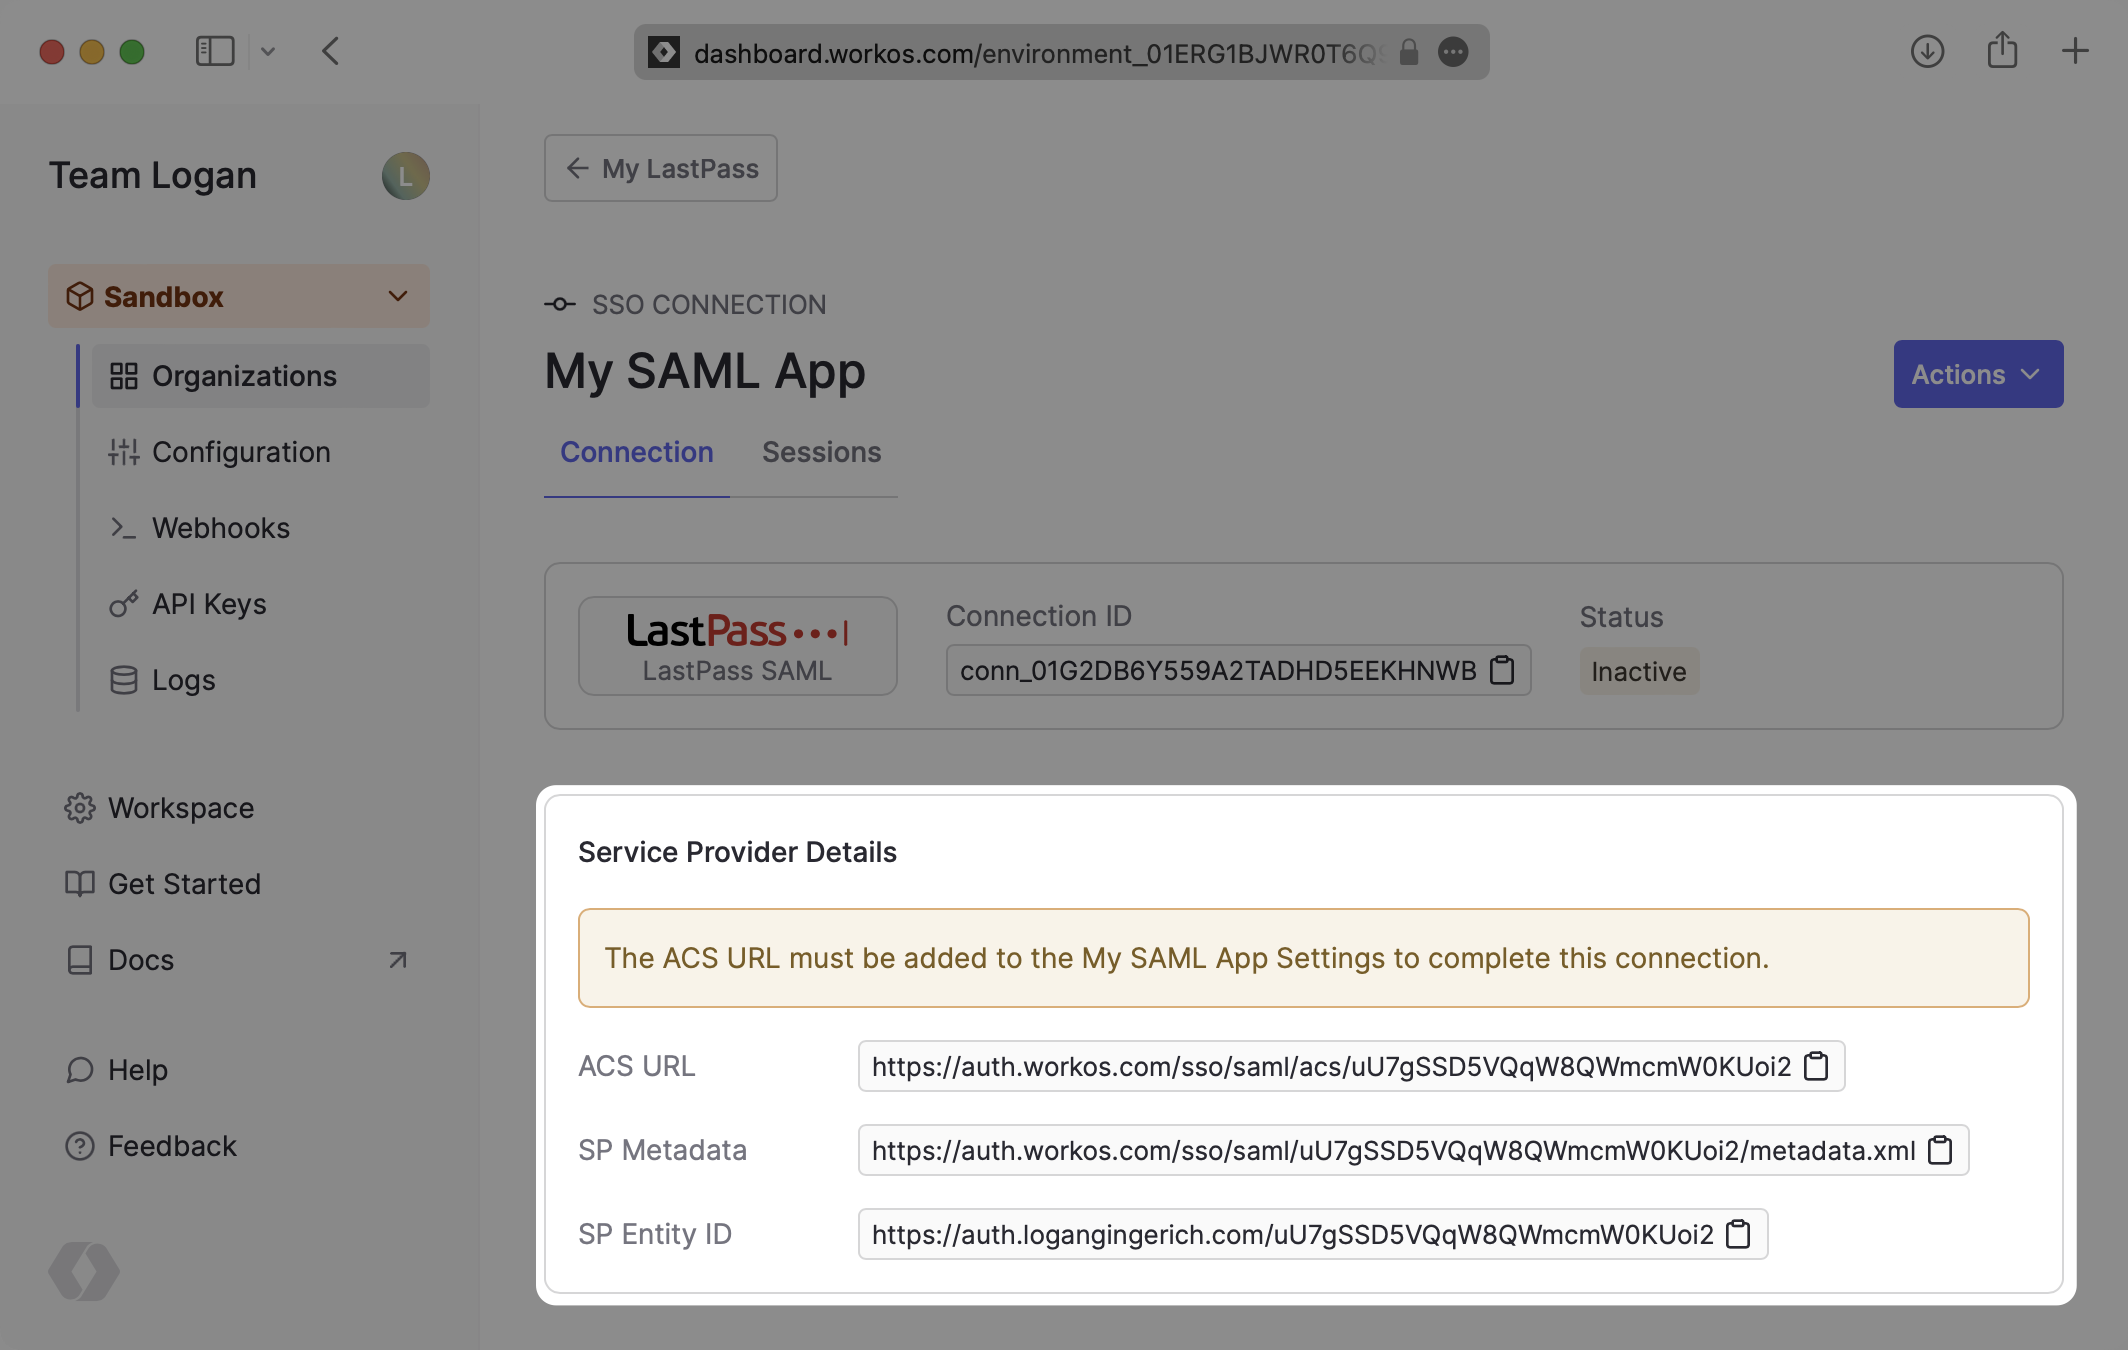The height and width of the screenshot is (1350, 2128).
Task: Switch to the Sessions tab
Action: coord(821,452)
